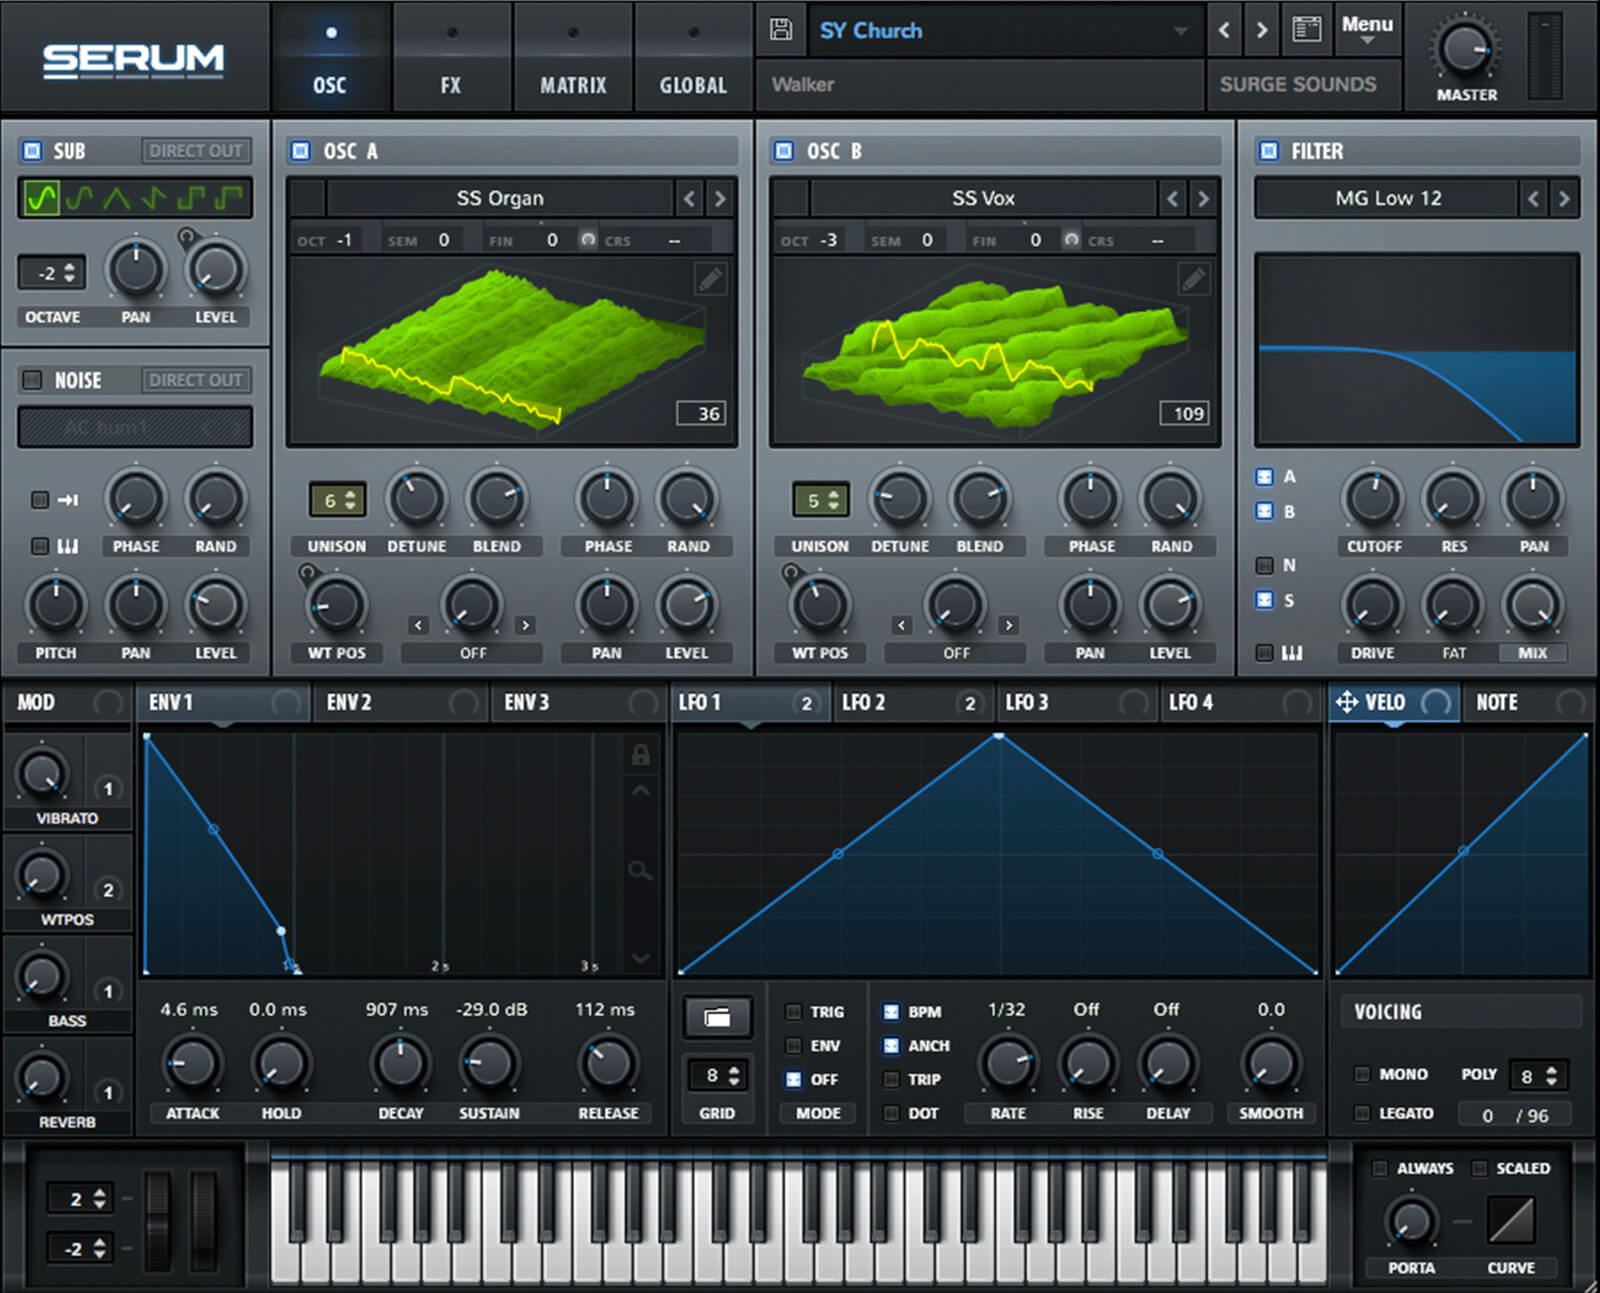This screenshot has width=1600, height=1293.
Task: Open SS Vox wavetable selector
Action: click(x=983, y=198)
